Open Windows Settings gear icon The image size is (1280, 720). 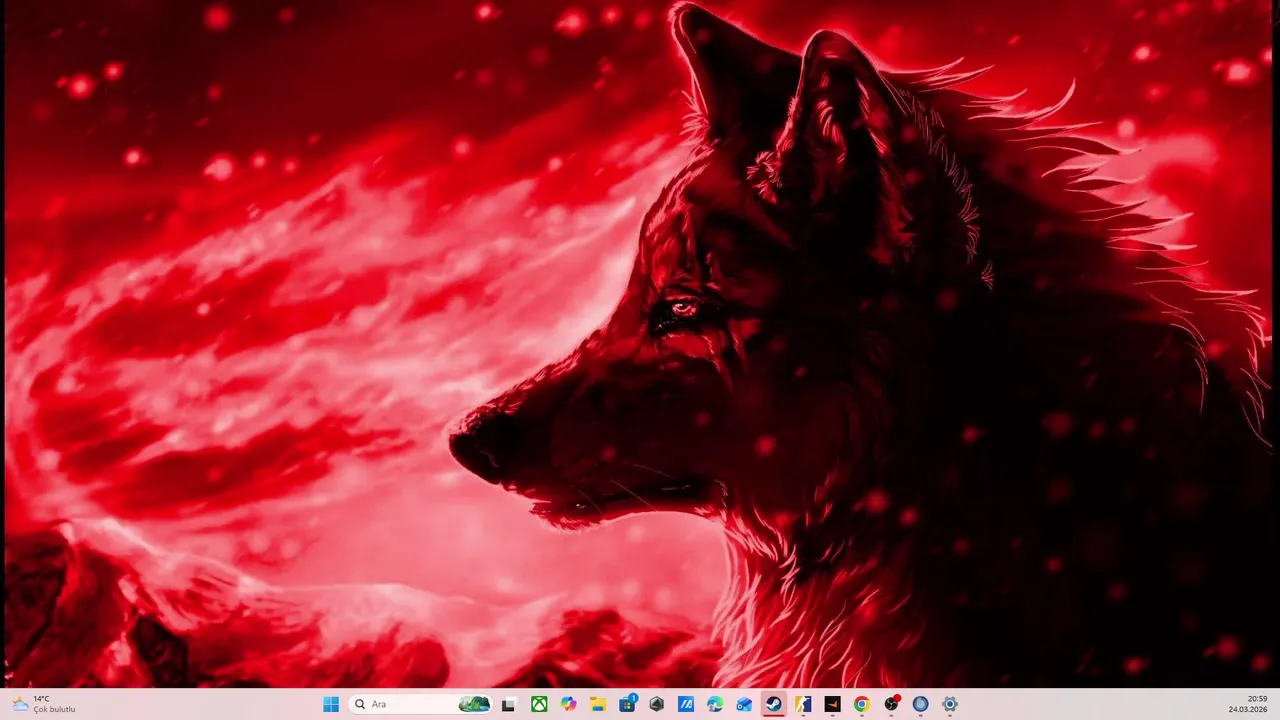click(950, 704)
